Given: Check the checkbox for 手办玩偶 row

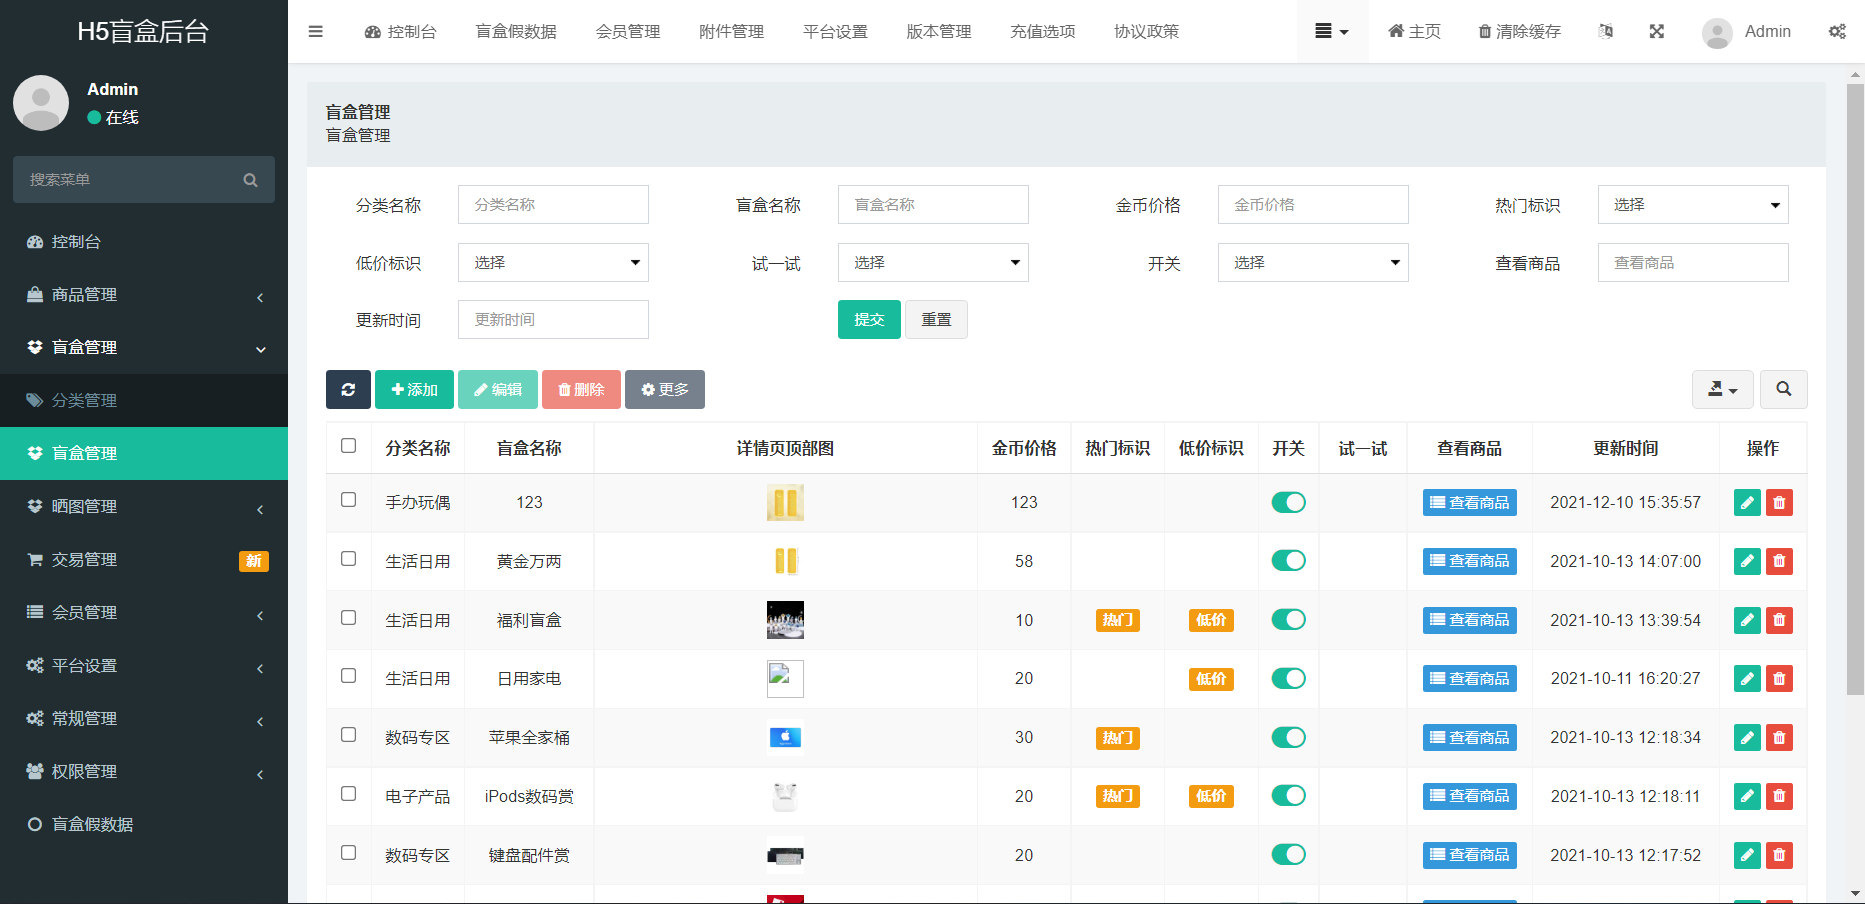Looking at the screenshot, I should (348, 500).
